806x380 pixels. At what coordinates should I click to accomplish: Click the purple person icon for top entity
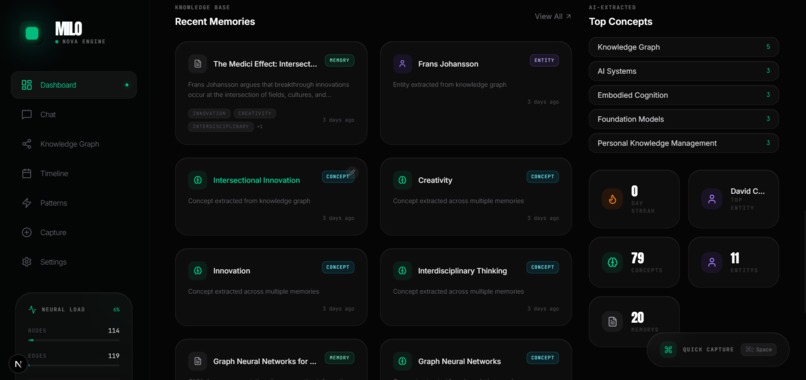click(x=711, y=199)
